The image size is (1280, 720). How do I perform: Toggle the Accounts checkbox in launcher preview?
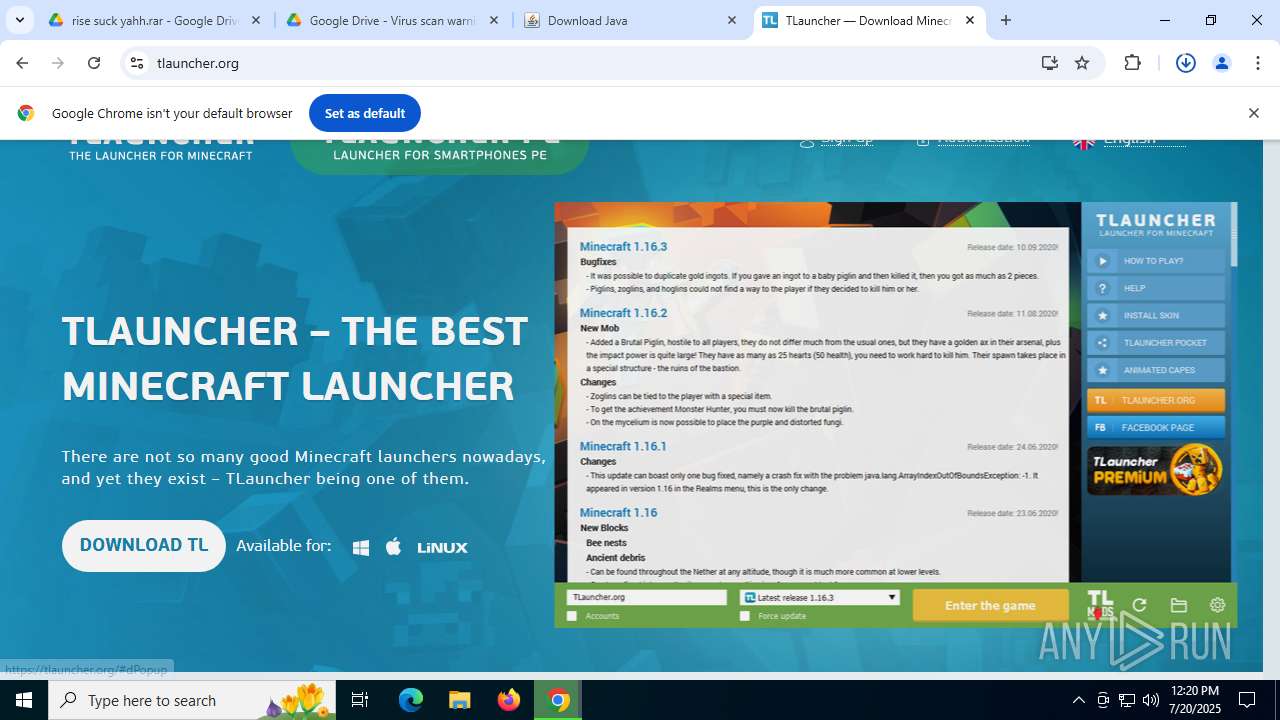tap(572, 616)
